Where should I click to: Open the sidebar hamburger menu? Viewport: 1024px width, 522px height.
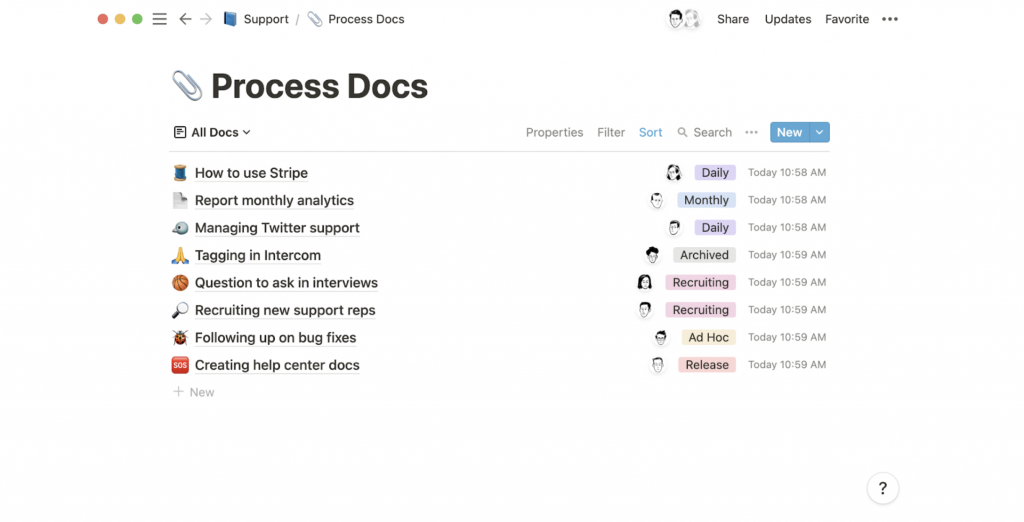click(x=159, y=19)
